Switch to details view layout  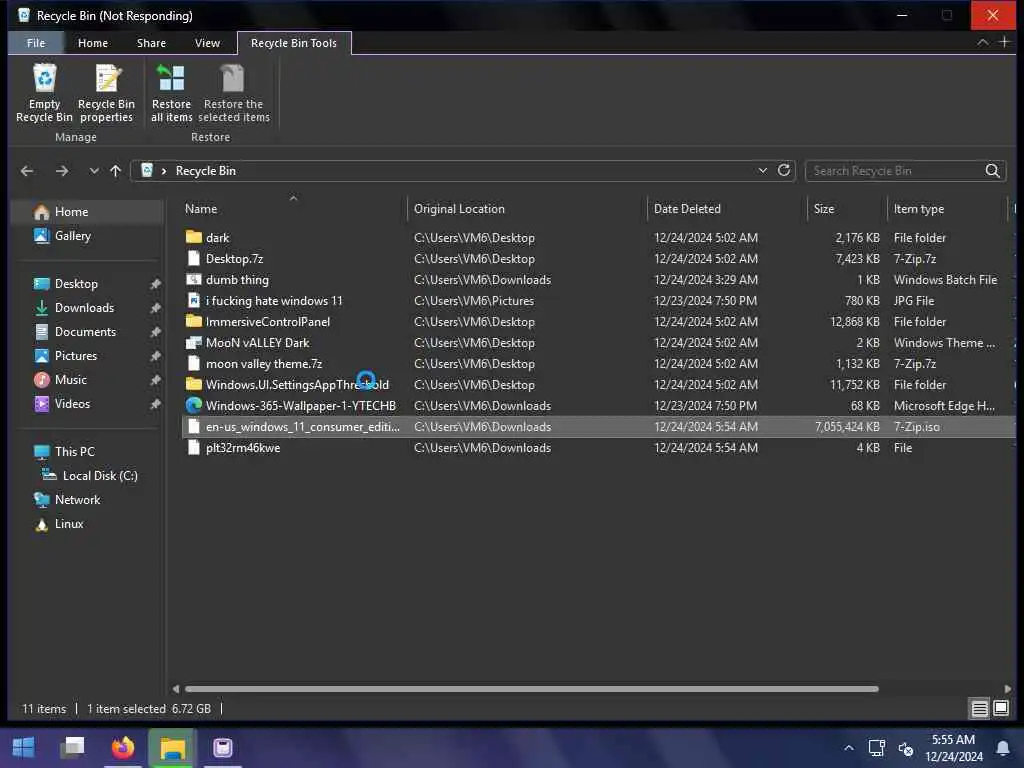coord(979,709)
